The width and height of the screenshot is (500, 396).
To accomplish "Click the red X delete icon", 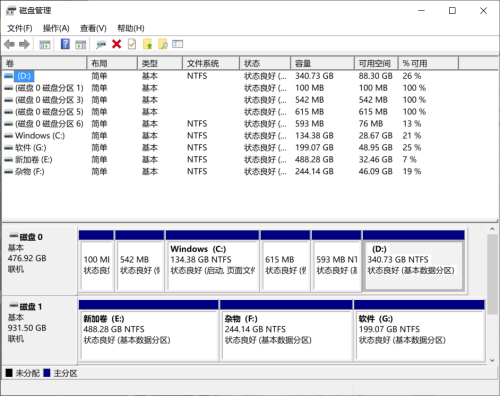I will click(x=116, y=44).
